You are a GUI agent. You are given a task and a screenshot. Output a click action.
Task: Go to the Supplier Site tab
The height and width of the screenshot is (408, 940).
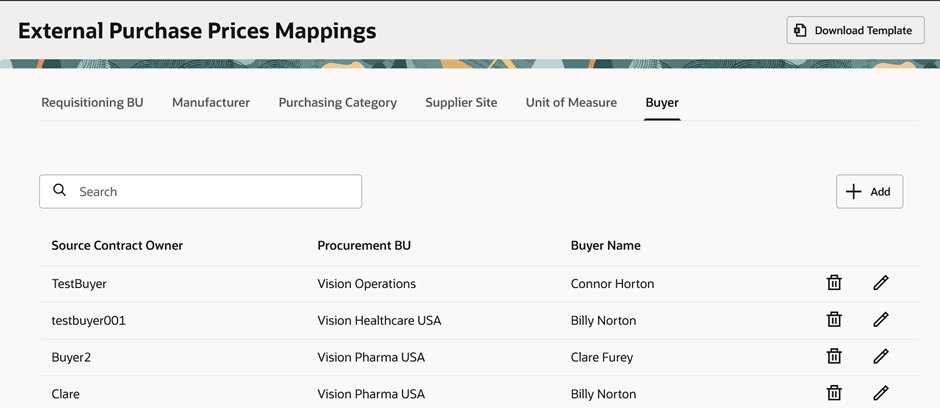pos(461,102)
